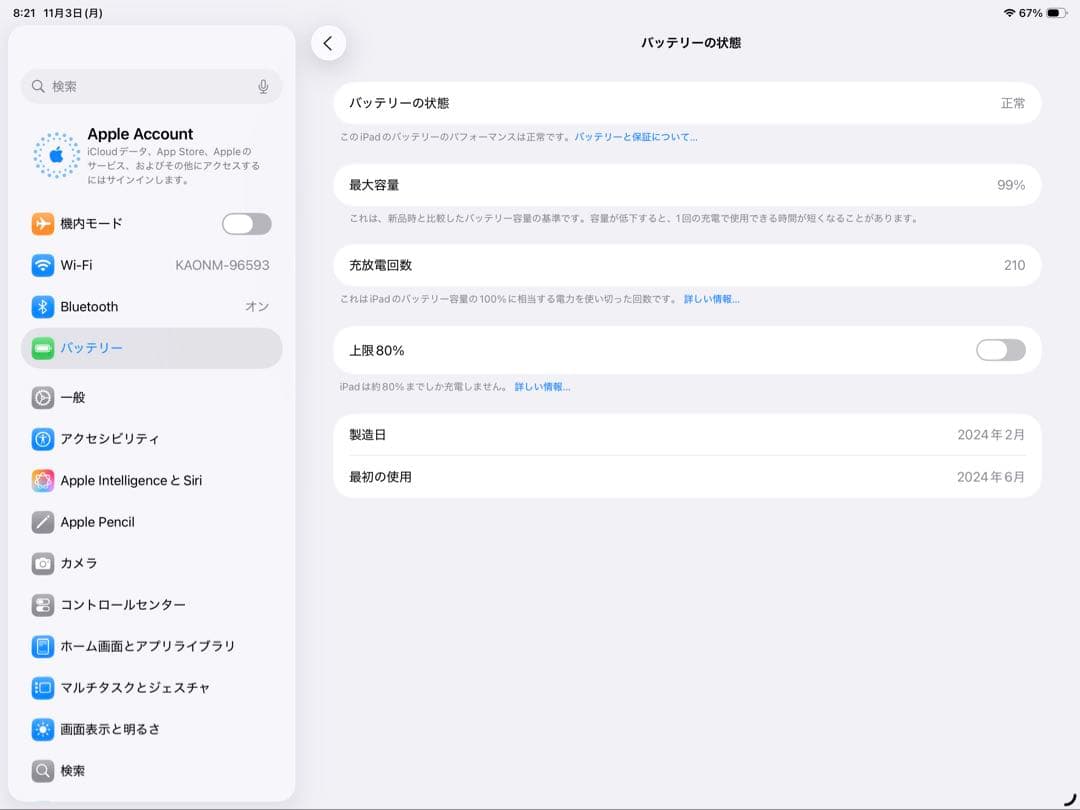This screenshot has height=810, width=1080.
Task: Select the アクセシビリティ settings icon
Action: click(x=42, y=439)
